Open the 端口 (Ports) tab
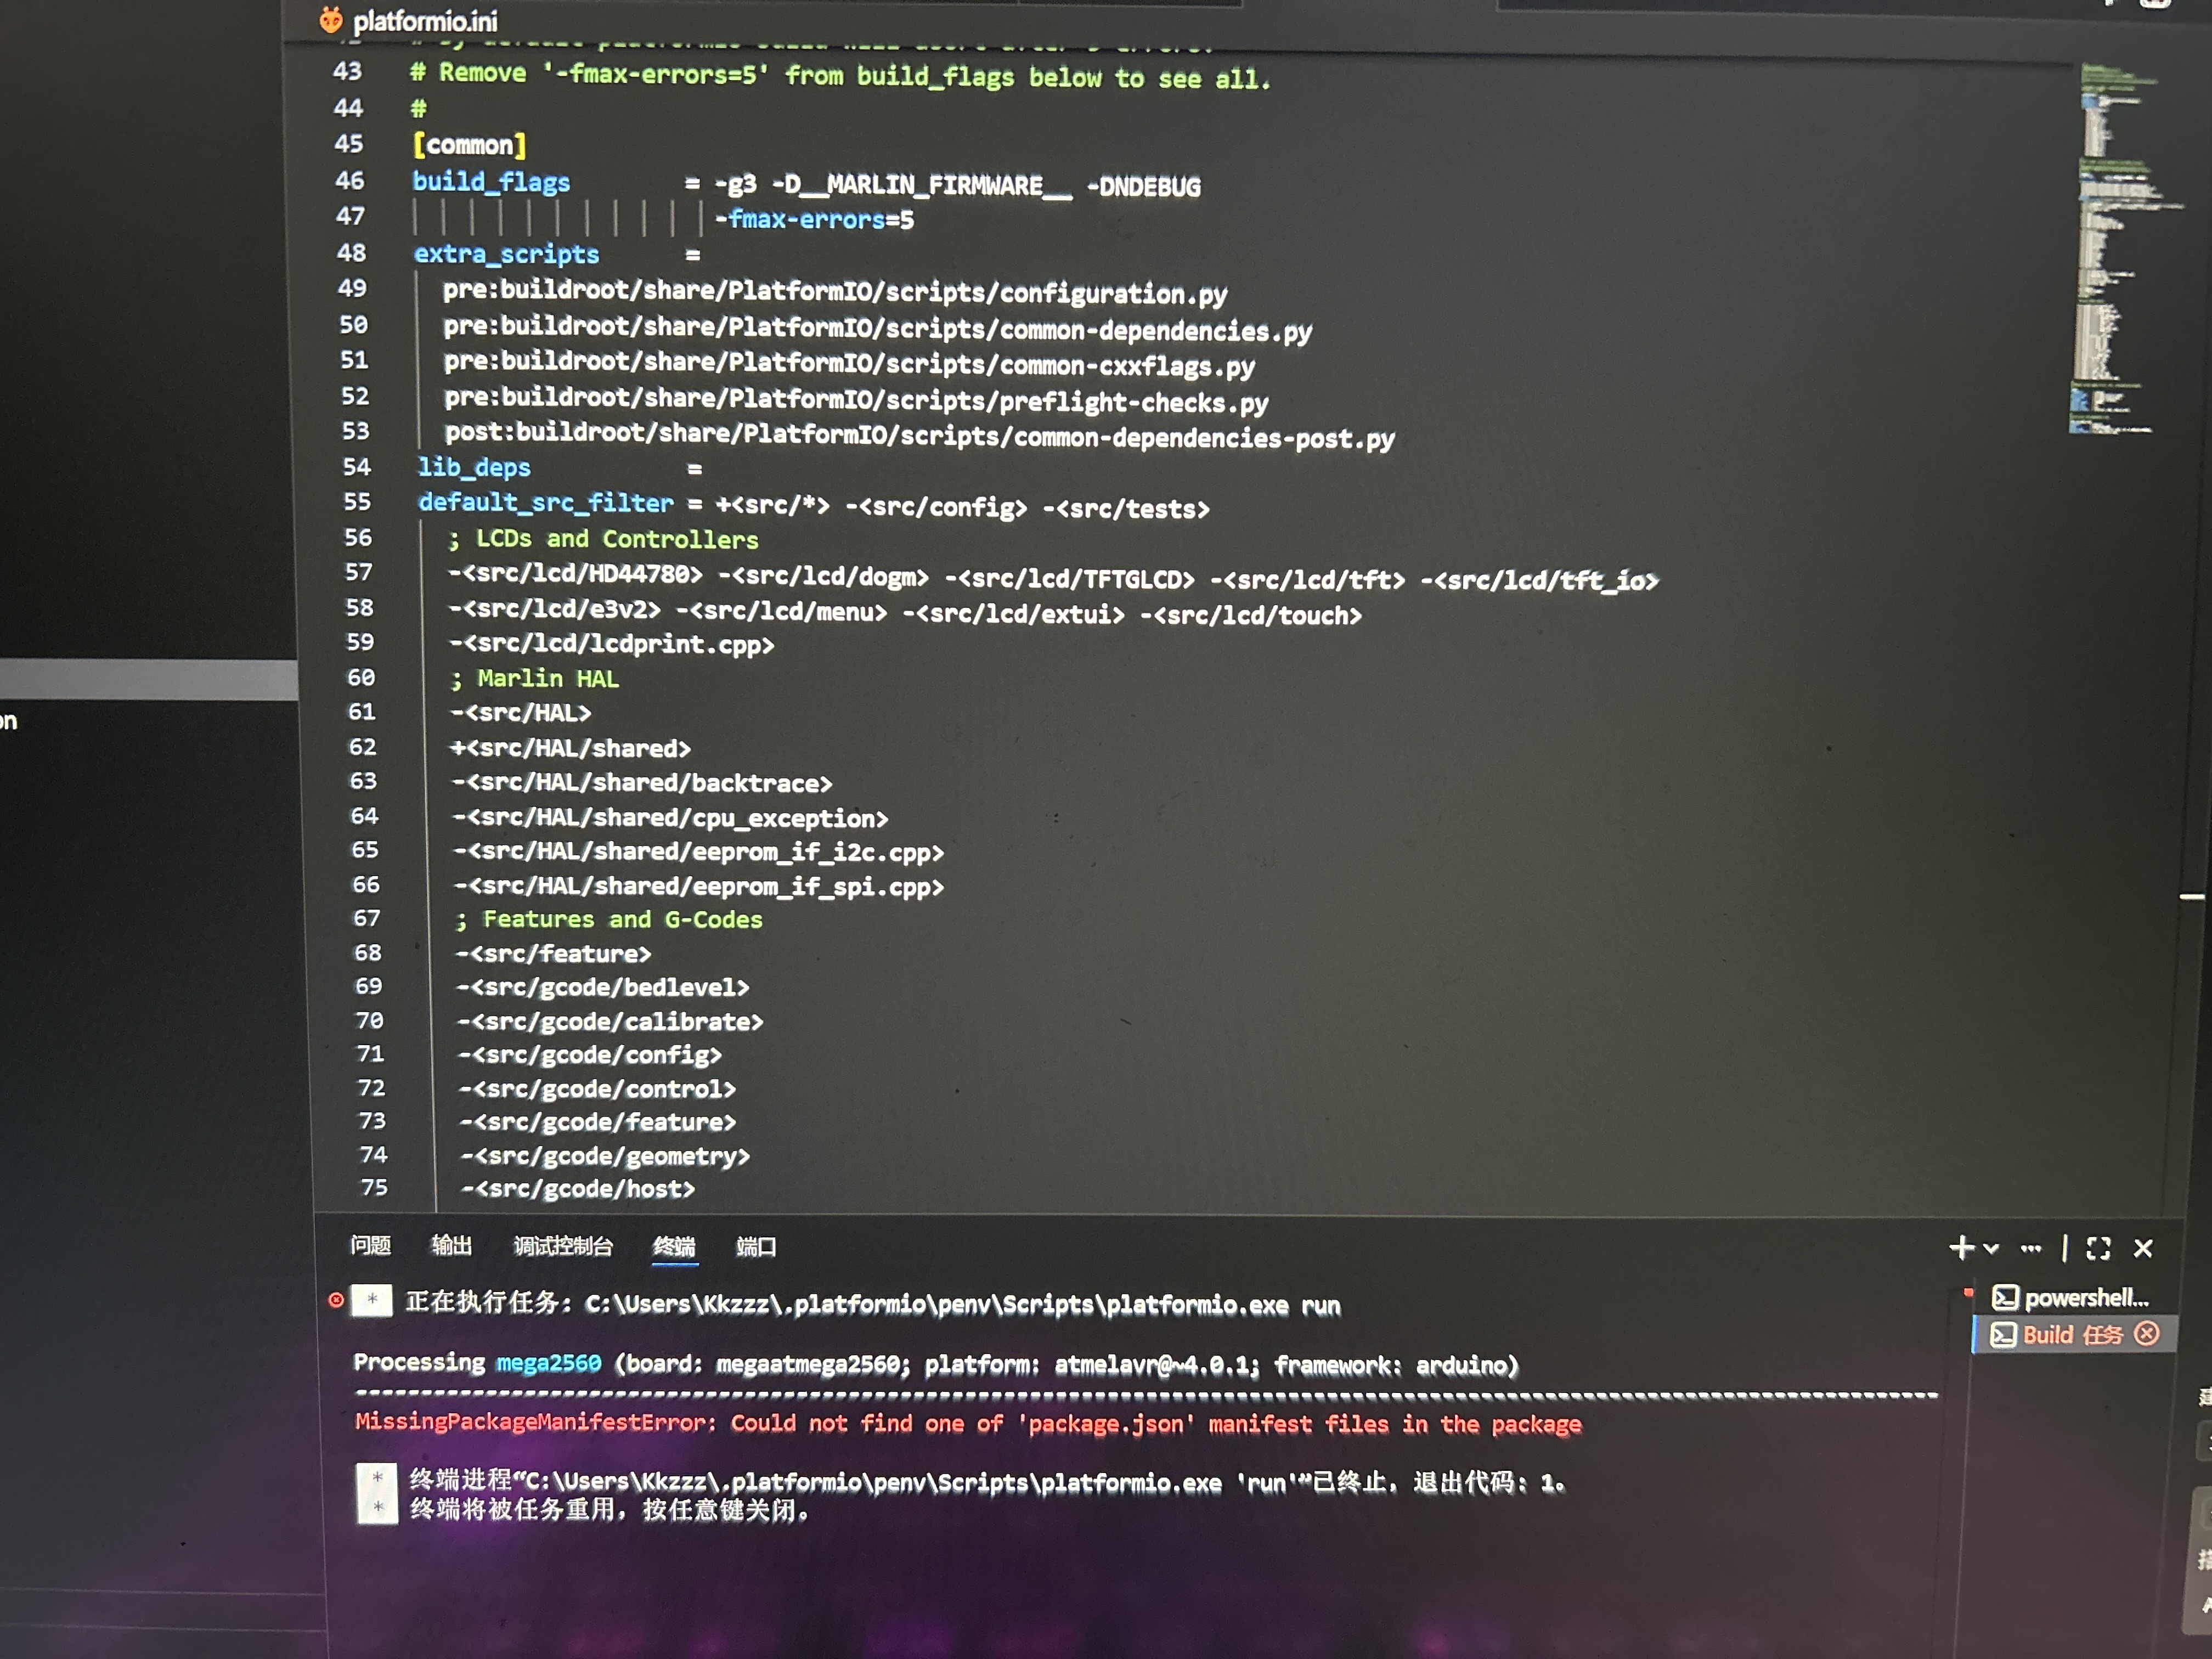2212x1659 pixels. pyautogui.click(x=755, y=1247)
